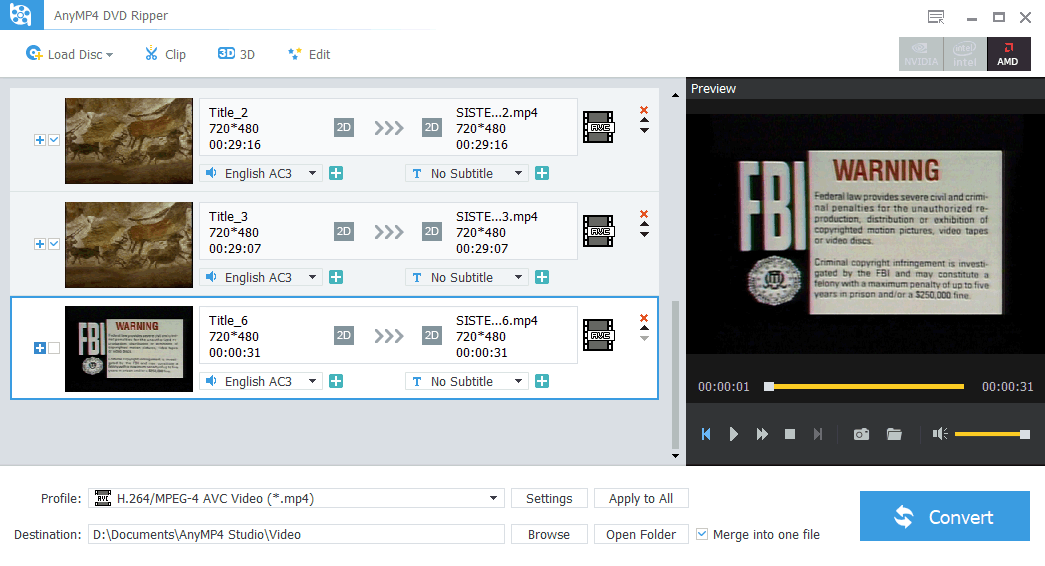Fast forward the preview

(762, 434)
